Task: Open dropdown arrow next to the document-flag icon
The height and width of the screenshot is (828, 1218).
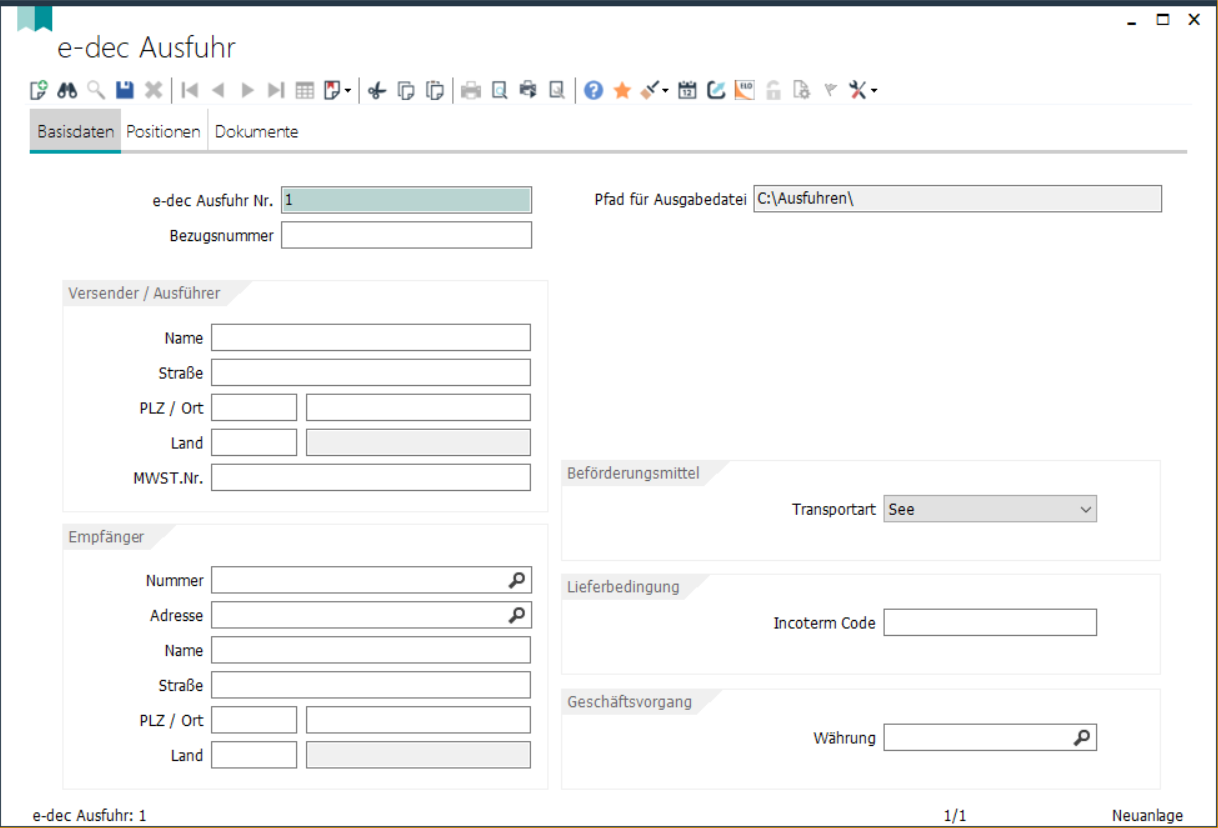Action: click(x=348, y=91)
